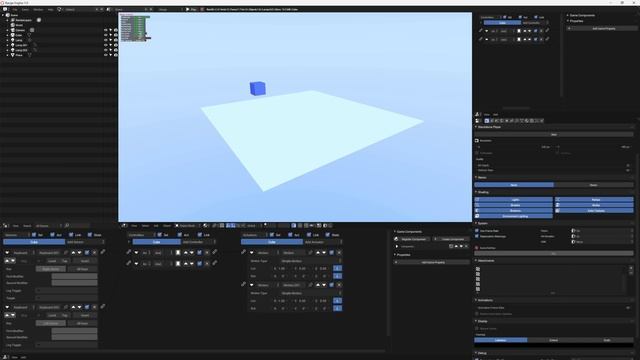The image size is (640, 360).
Task: Open the Window menu
Action: 38,9
